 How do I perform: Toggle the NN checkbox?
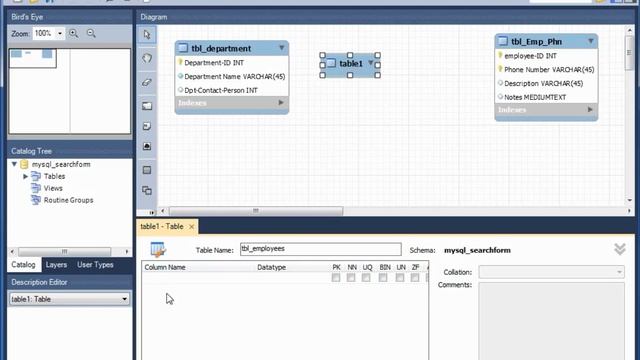coord(351,278)
